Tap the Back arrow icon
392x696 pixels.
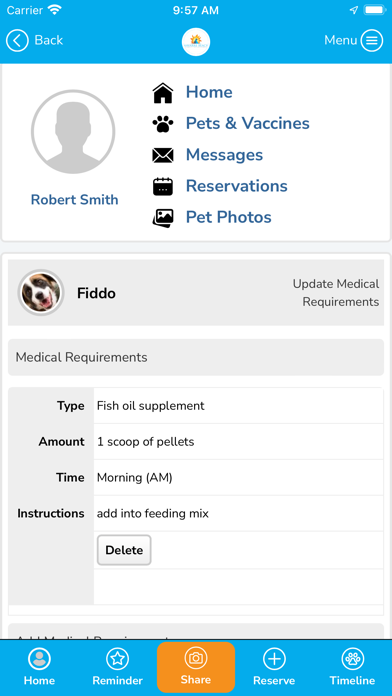tap(17, 41)
